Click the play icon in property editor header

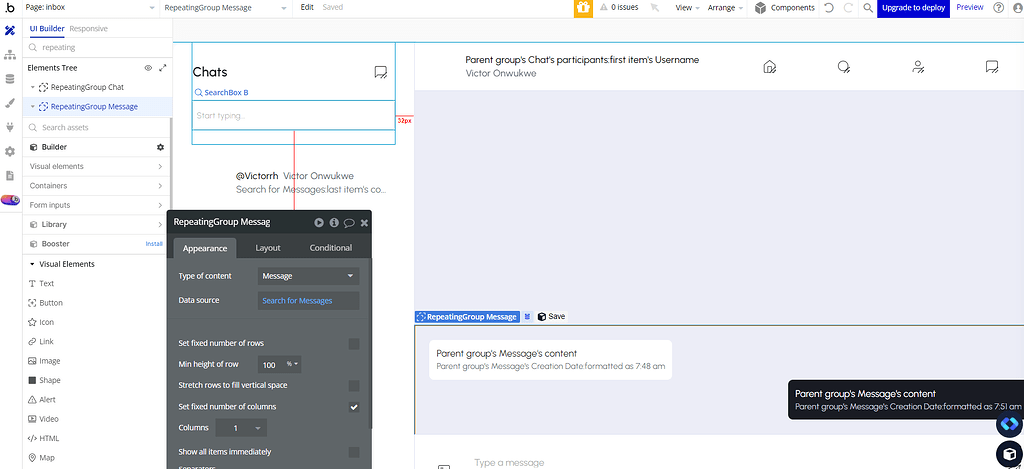319,222
